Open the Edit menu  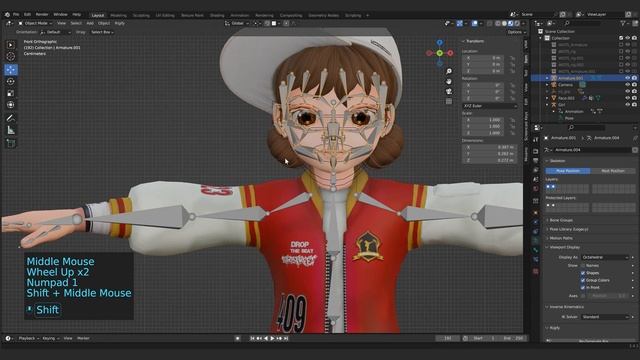[x=27, y=14]
